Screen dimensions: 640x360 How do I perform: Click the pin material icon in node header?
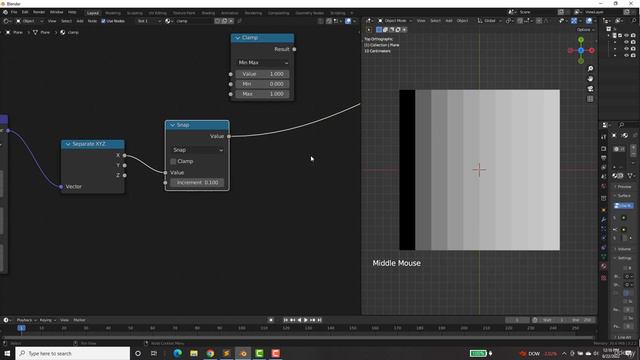click(x=240, y=21)
